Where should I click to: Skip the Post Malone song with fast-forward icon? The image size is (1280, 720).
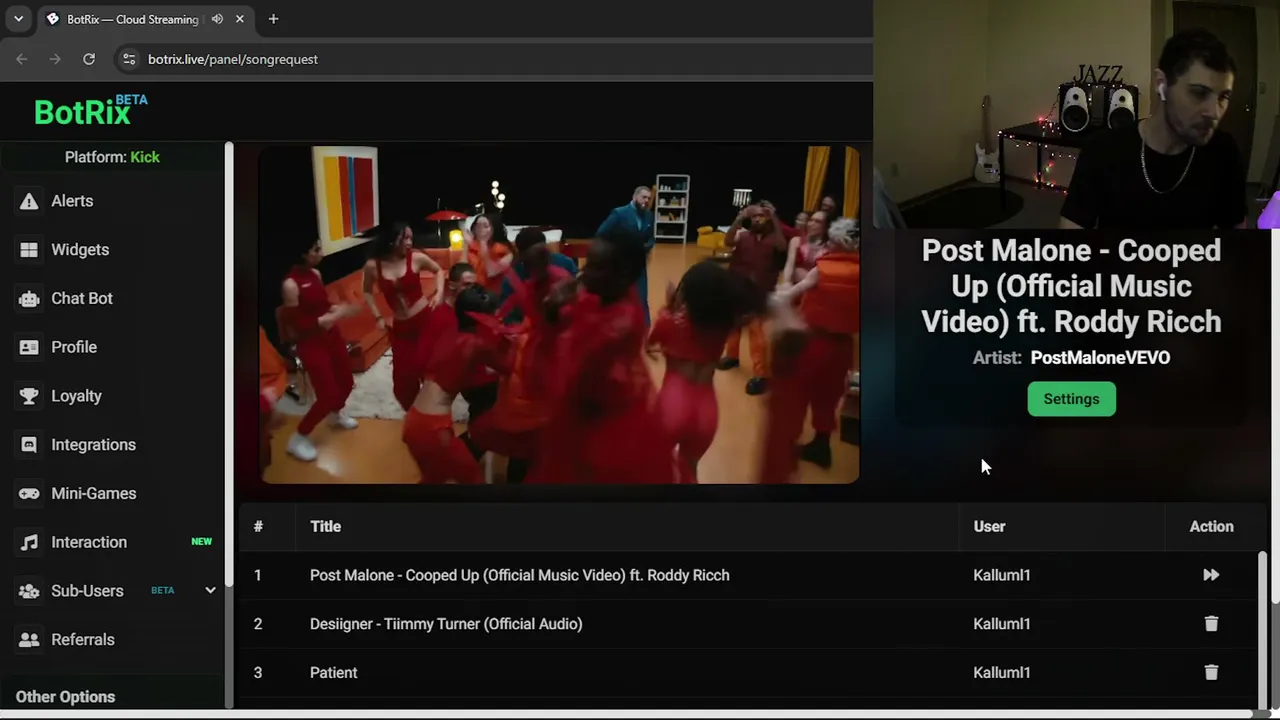1211,575
